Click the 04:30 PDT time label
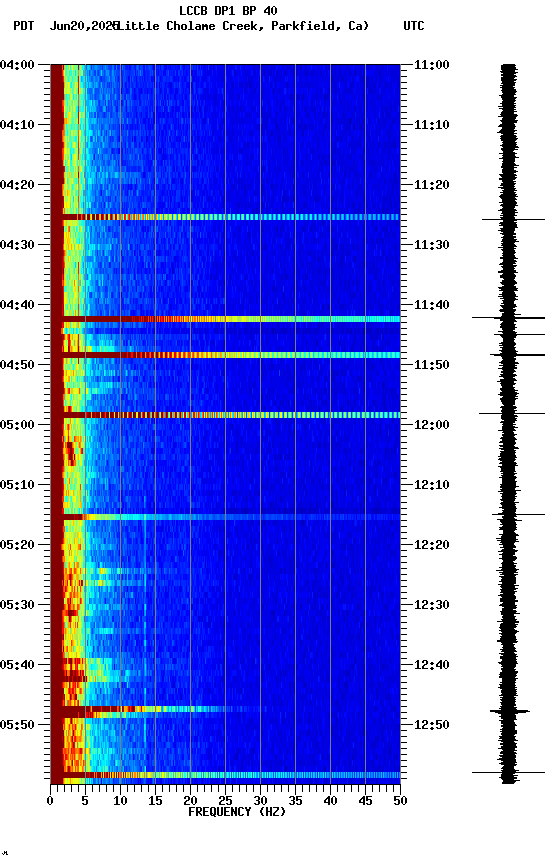 coord(17,245)
